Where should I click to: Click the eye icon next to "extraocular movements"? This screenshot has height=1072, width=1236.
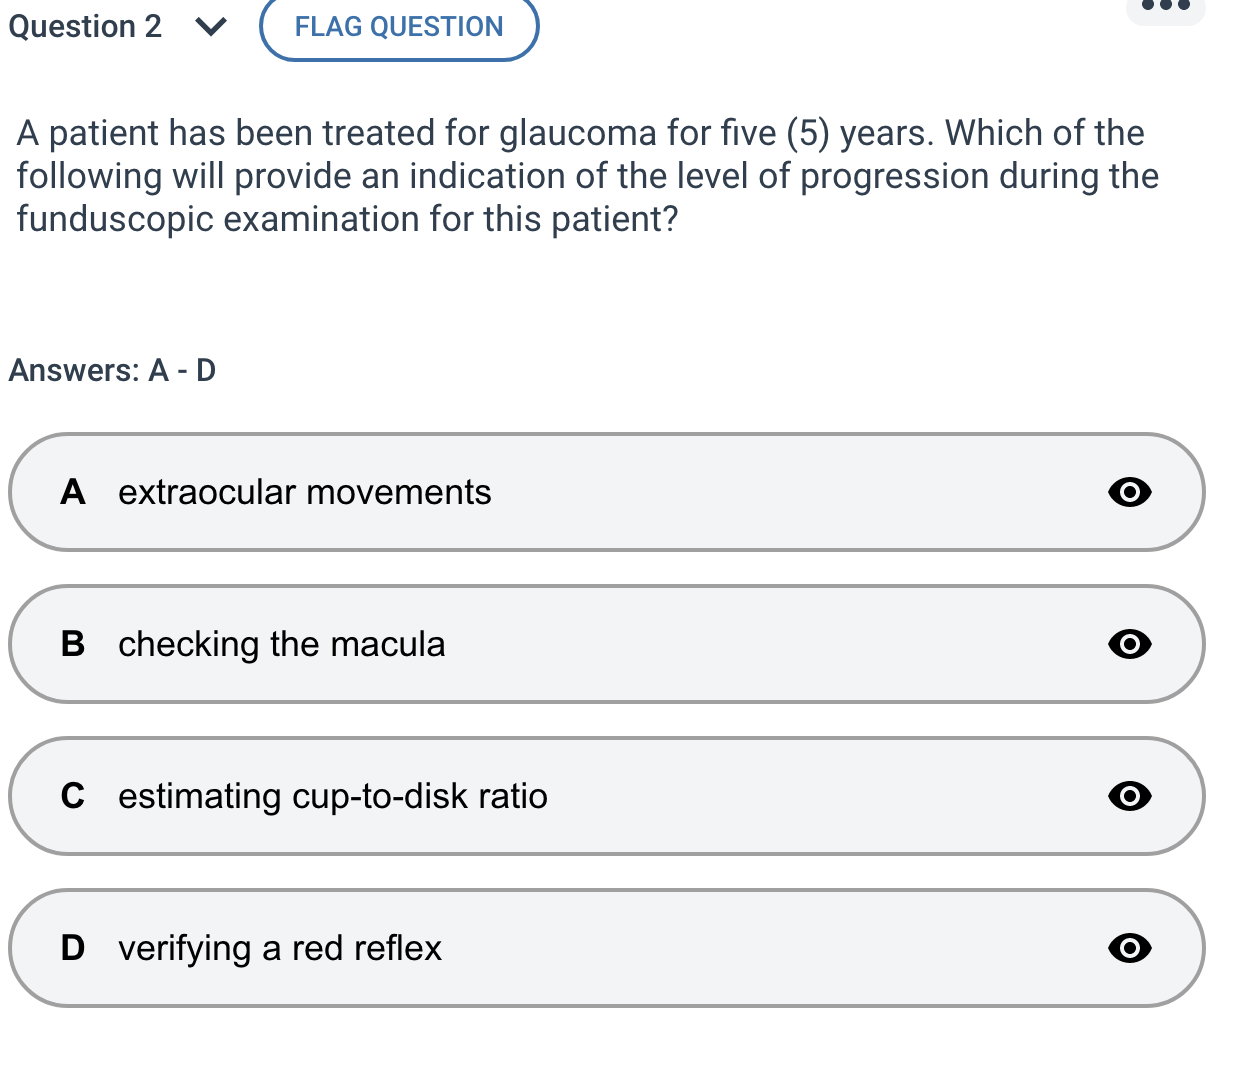coord(1129,492)
